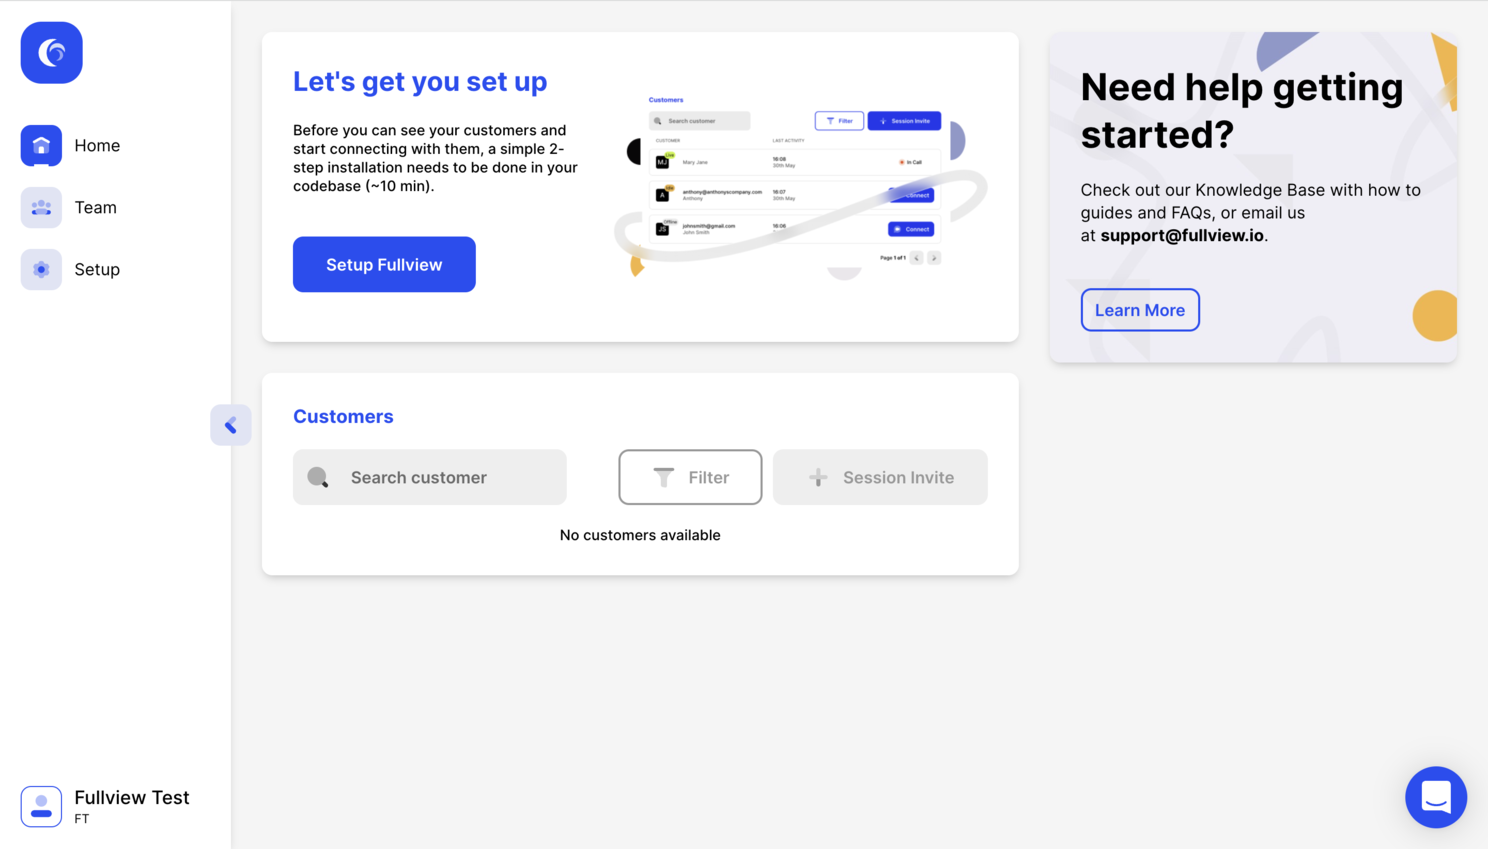Go to Home menu label
This screenshot has height=849, width=1488.
[x=97, y=146]
